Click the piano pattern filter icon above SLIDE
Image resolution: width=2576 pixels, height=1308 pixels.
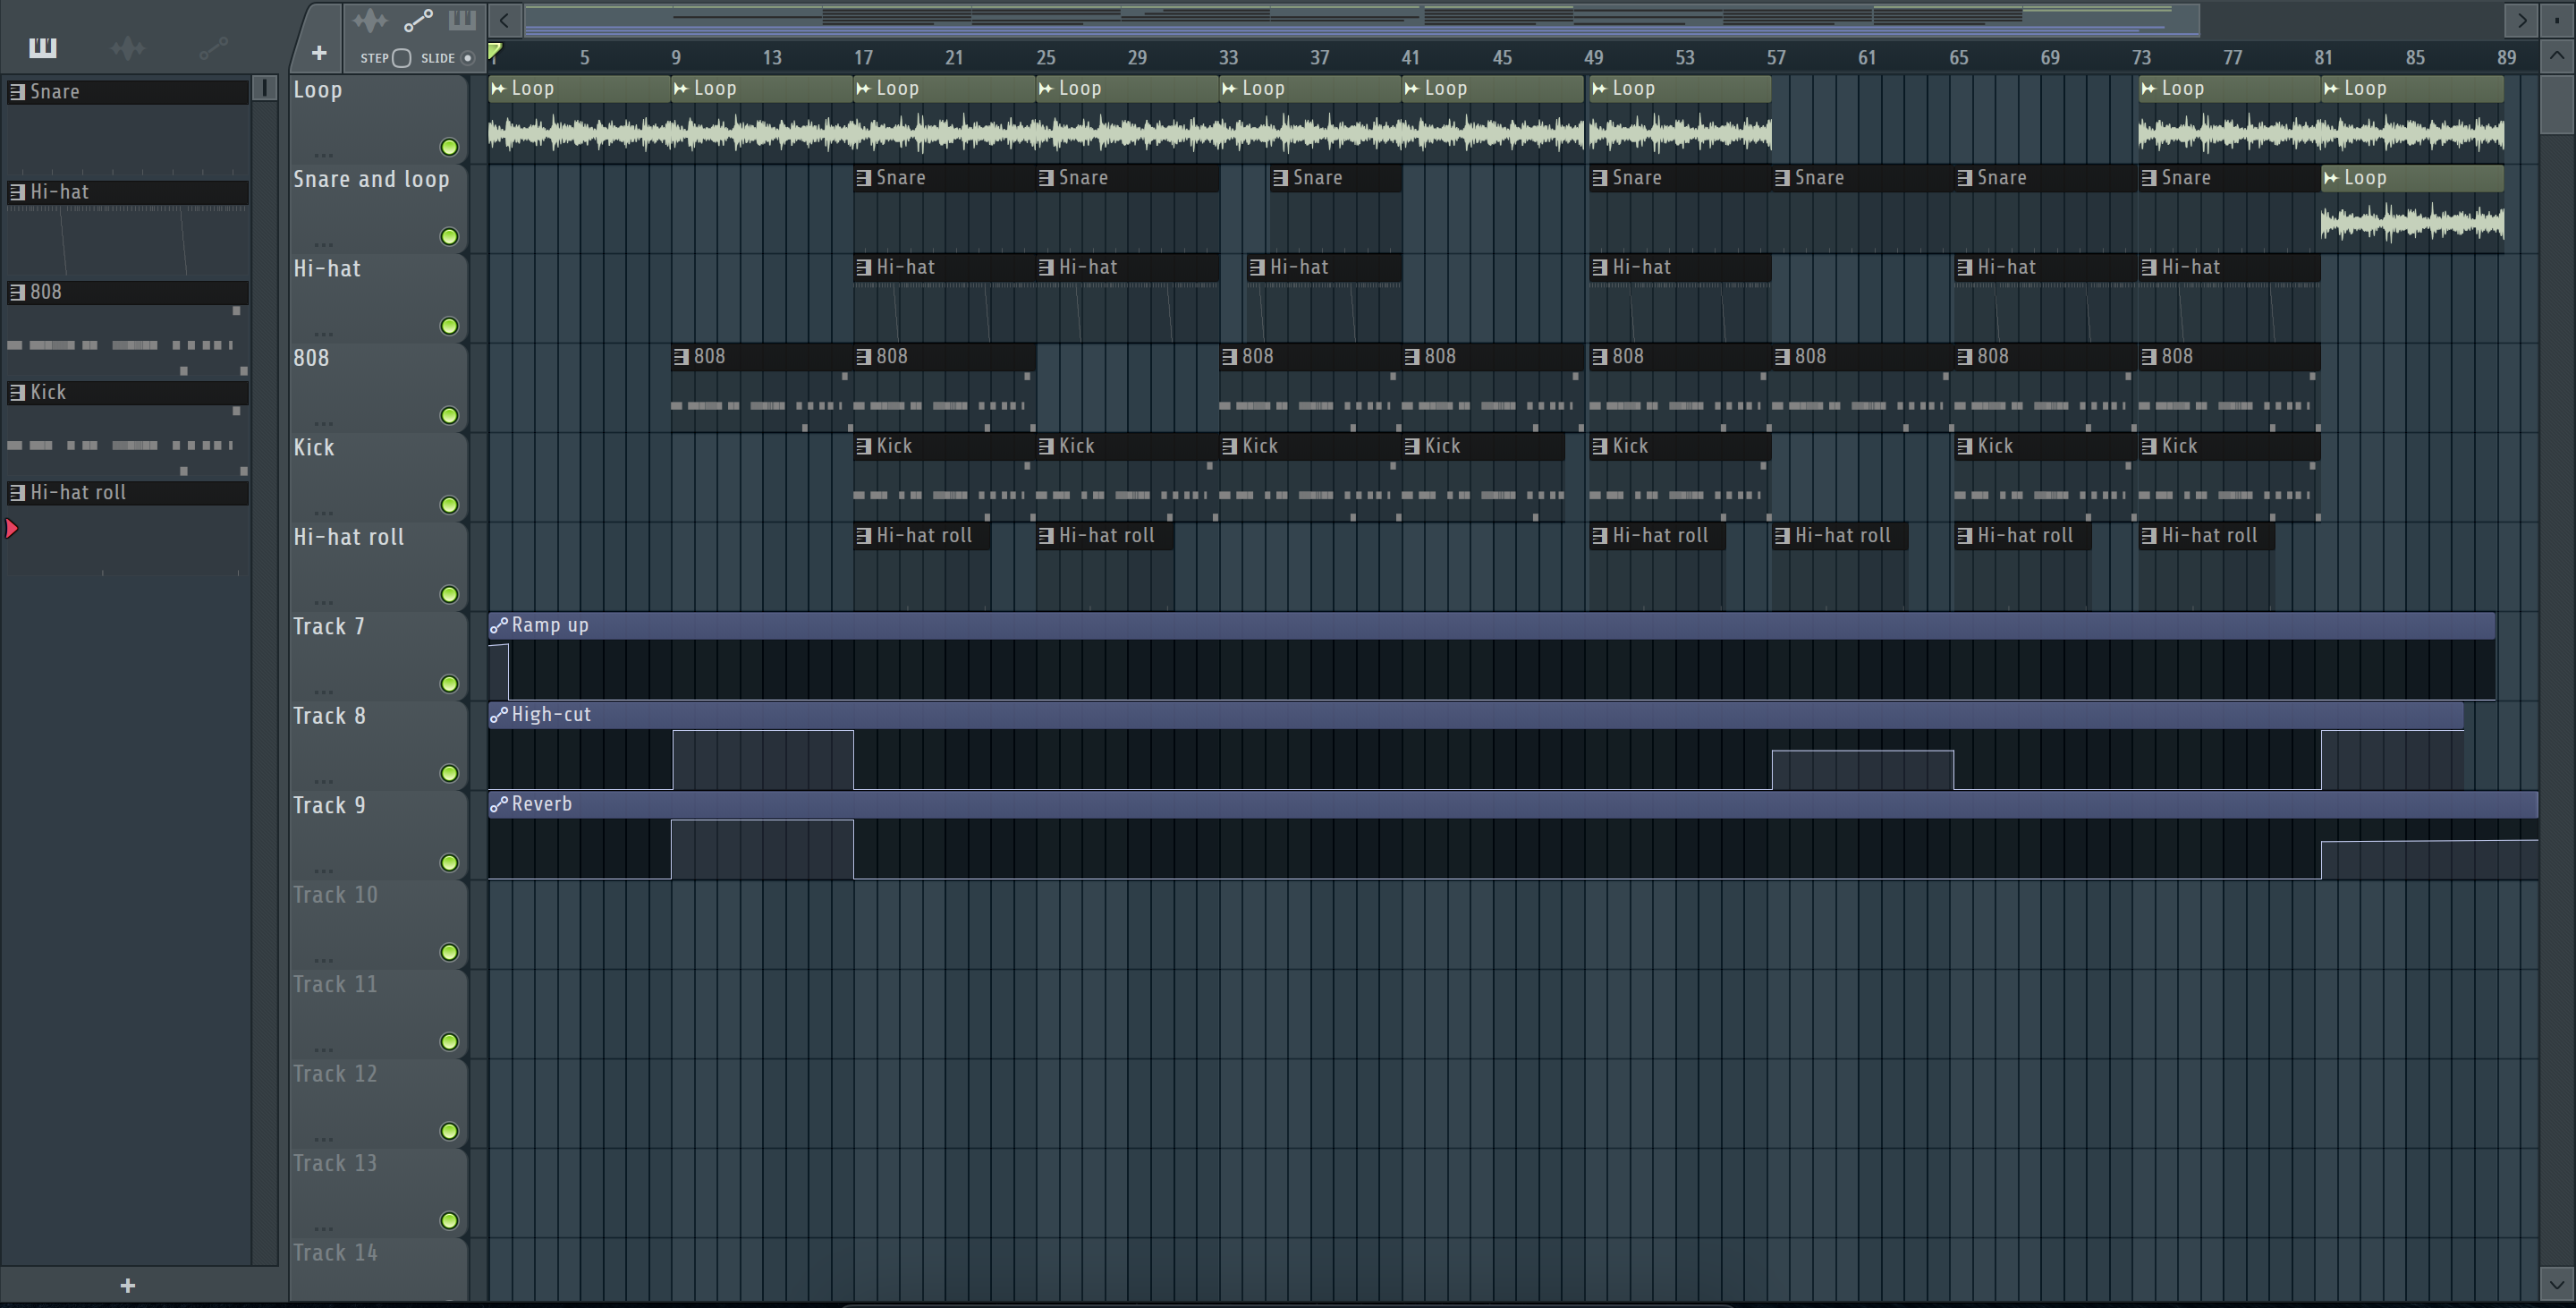point(462,20)
